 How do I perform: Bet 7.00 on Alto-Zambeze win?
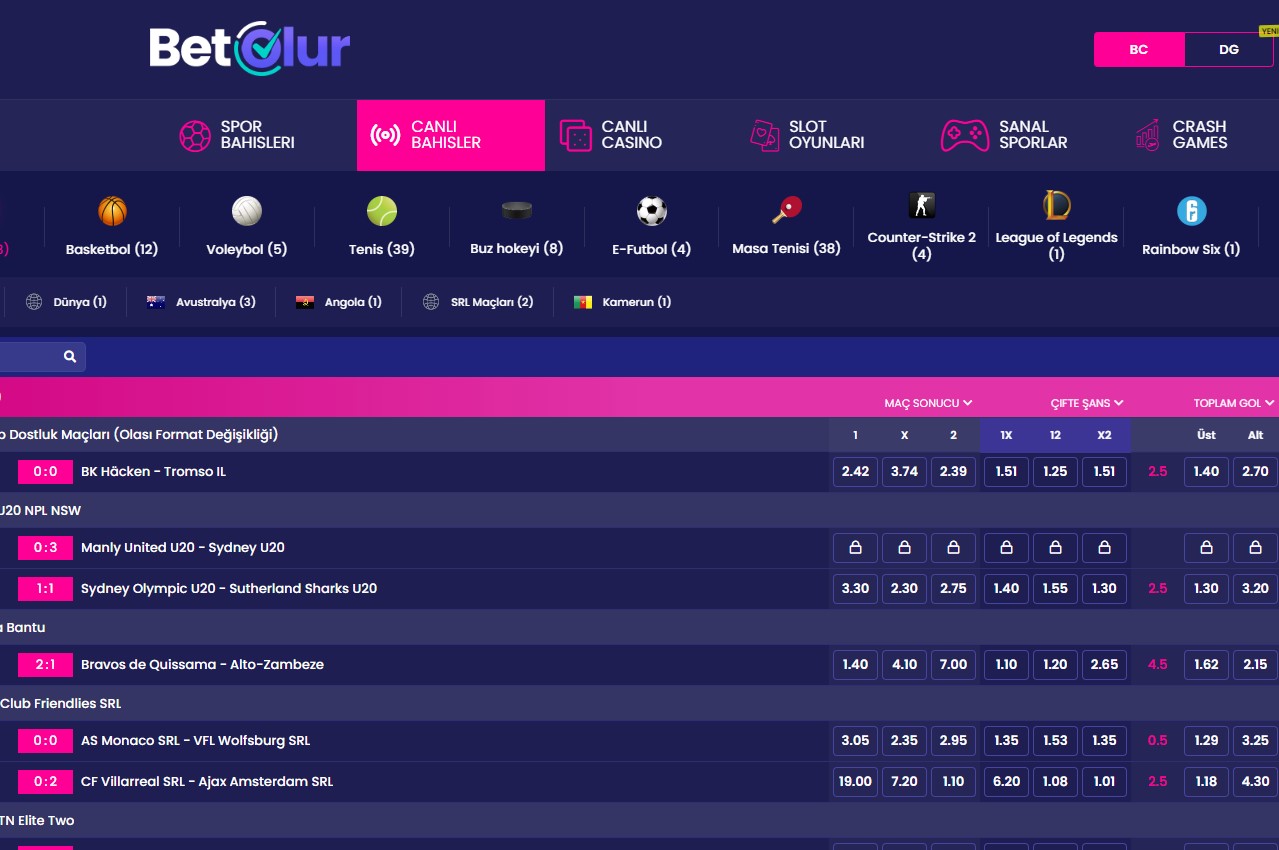[953, 665]
